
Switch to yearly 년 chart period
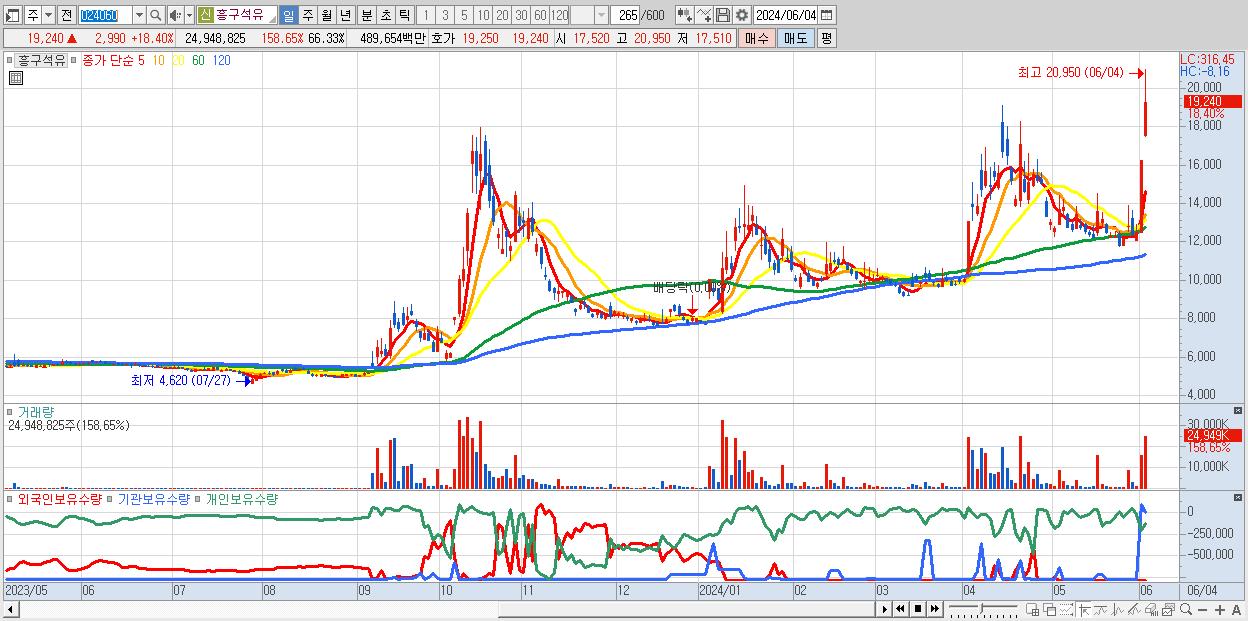click(345, 15)
